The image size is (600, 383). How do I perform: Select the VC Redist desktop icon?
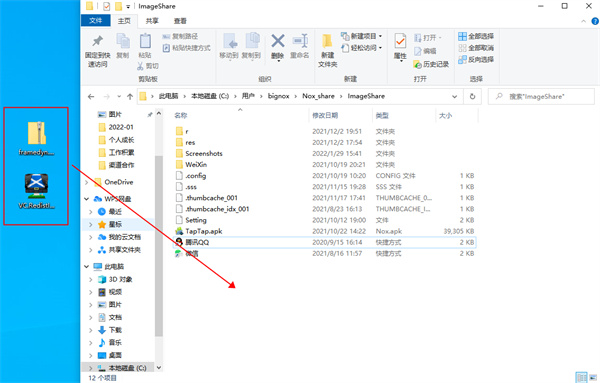coord(36,191)
